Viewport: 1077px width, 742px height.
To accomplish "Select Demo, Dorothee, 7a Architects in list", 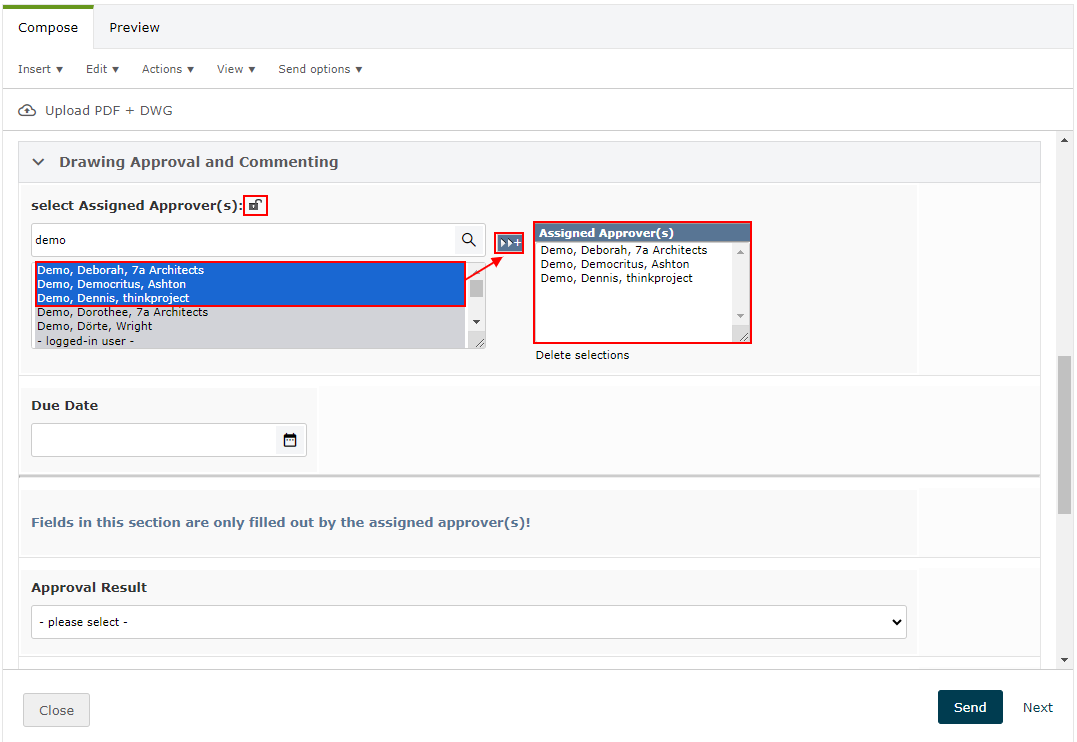I will pos(122,312).
